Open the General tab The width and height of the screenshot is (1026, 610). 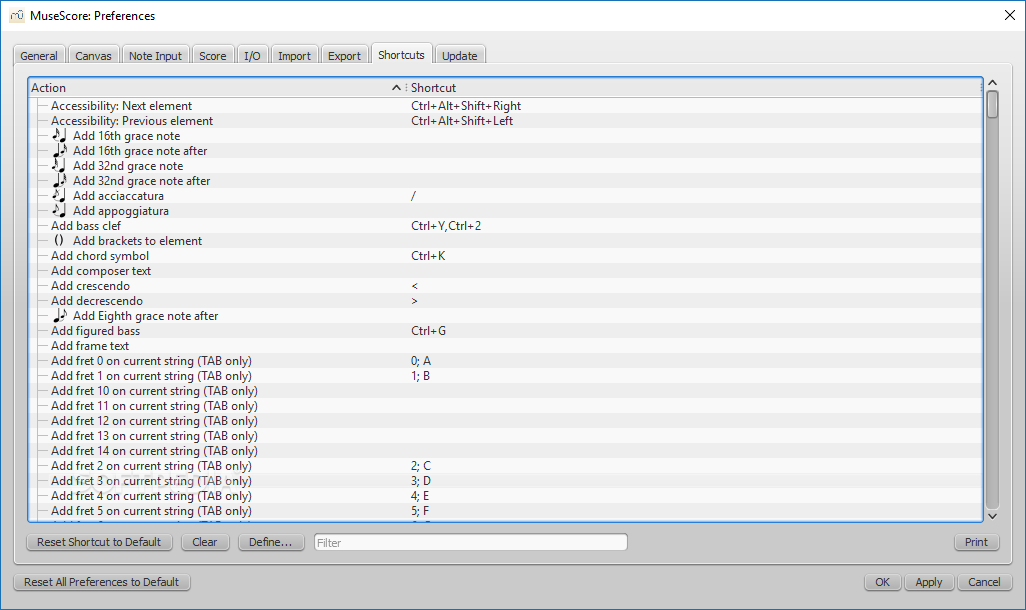tap(39, 56)
